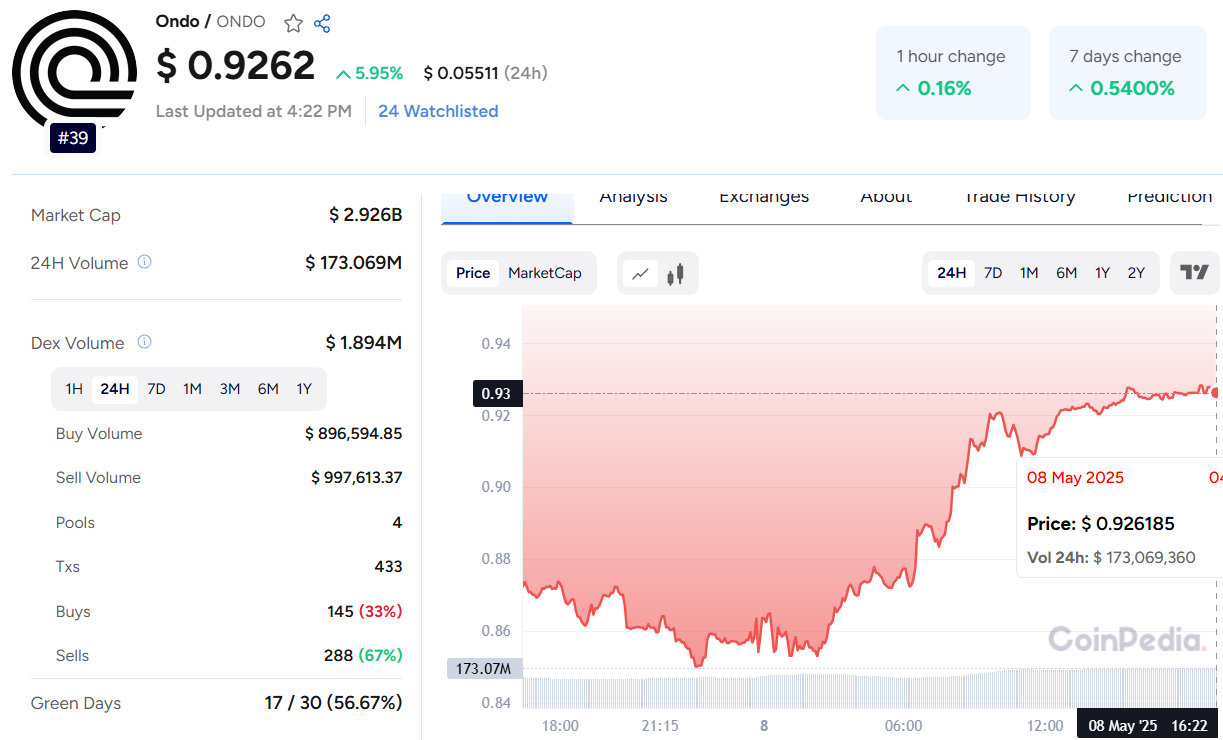Click the star favorite icon next to ONDO

[293, 23]
